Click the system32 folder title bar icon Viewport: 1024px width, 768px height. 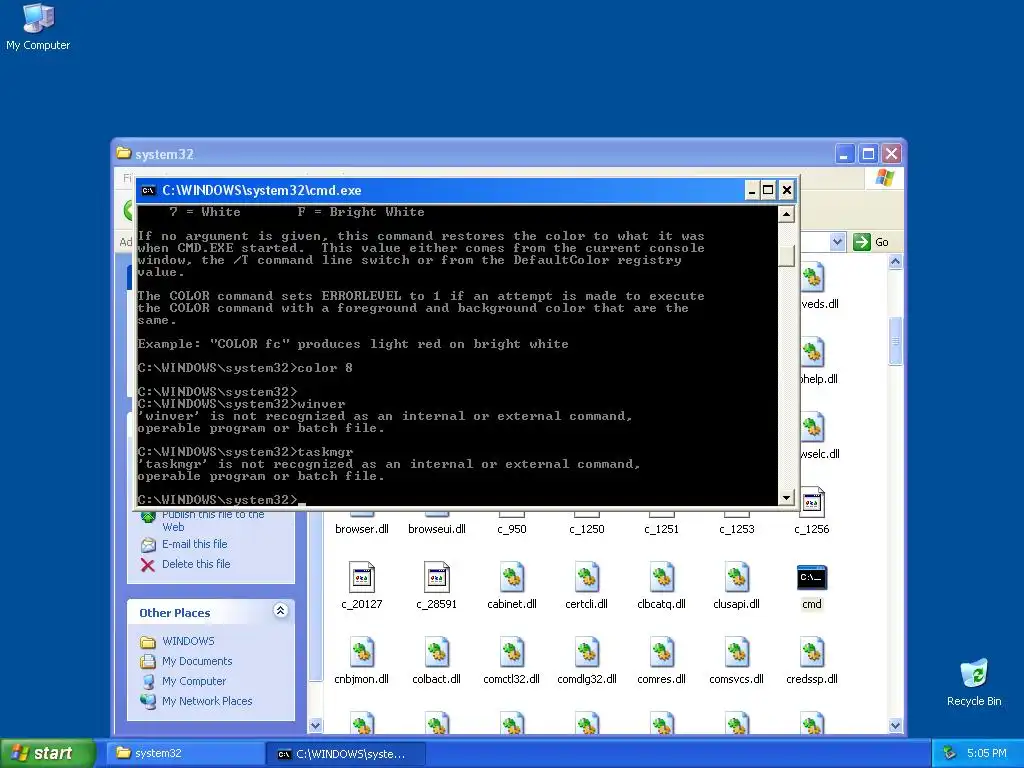123,153
